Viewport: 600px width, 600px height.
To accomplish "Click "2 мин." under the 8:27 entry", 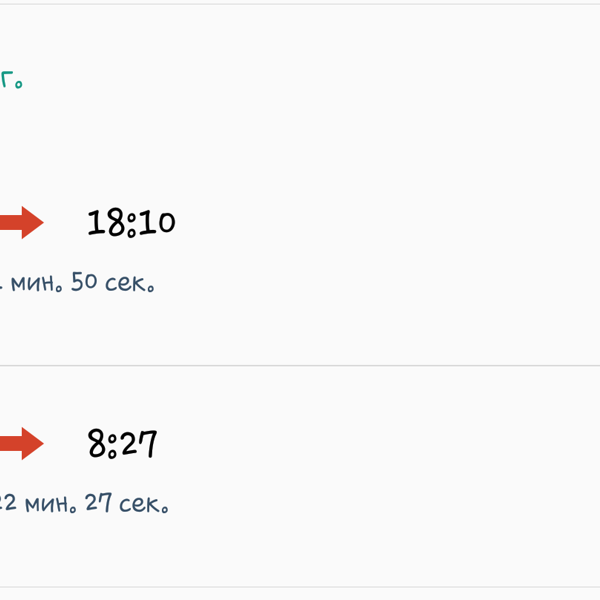I will [x=39, y=503].
